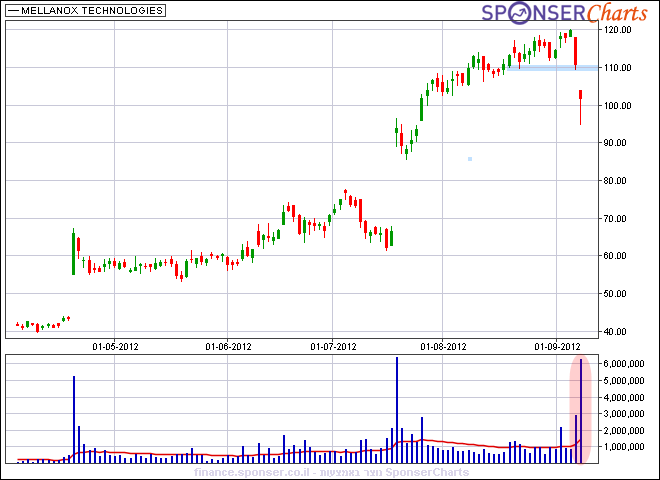Viewport: 660px width, 480px height.
Task: Click the 01-09-2012 date label
Action: (557, 347)
